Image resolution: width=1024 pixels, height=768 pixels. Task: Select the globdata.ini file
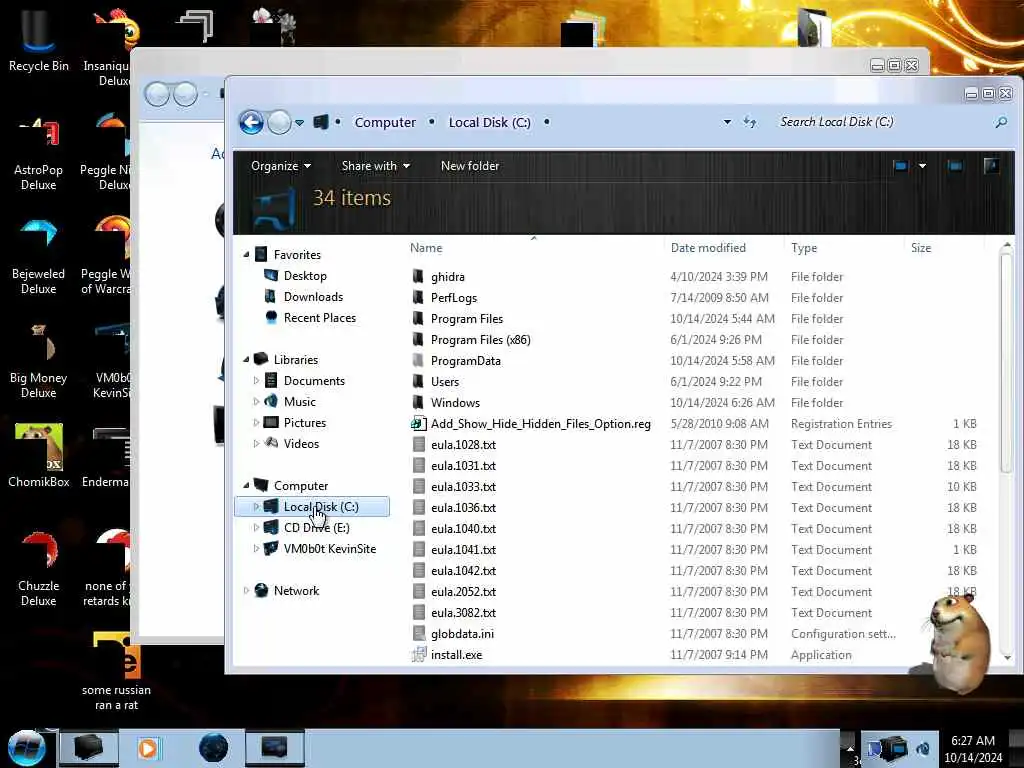click(x=462, y=633)
